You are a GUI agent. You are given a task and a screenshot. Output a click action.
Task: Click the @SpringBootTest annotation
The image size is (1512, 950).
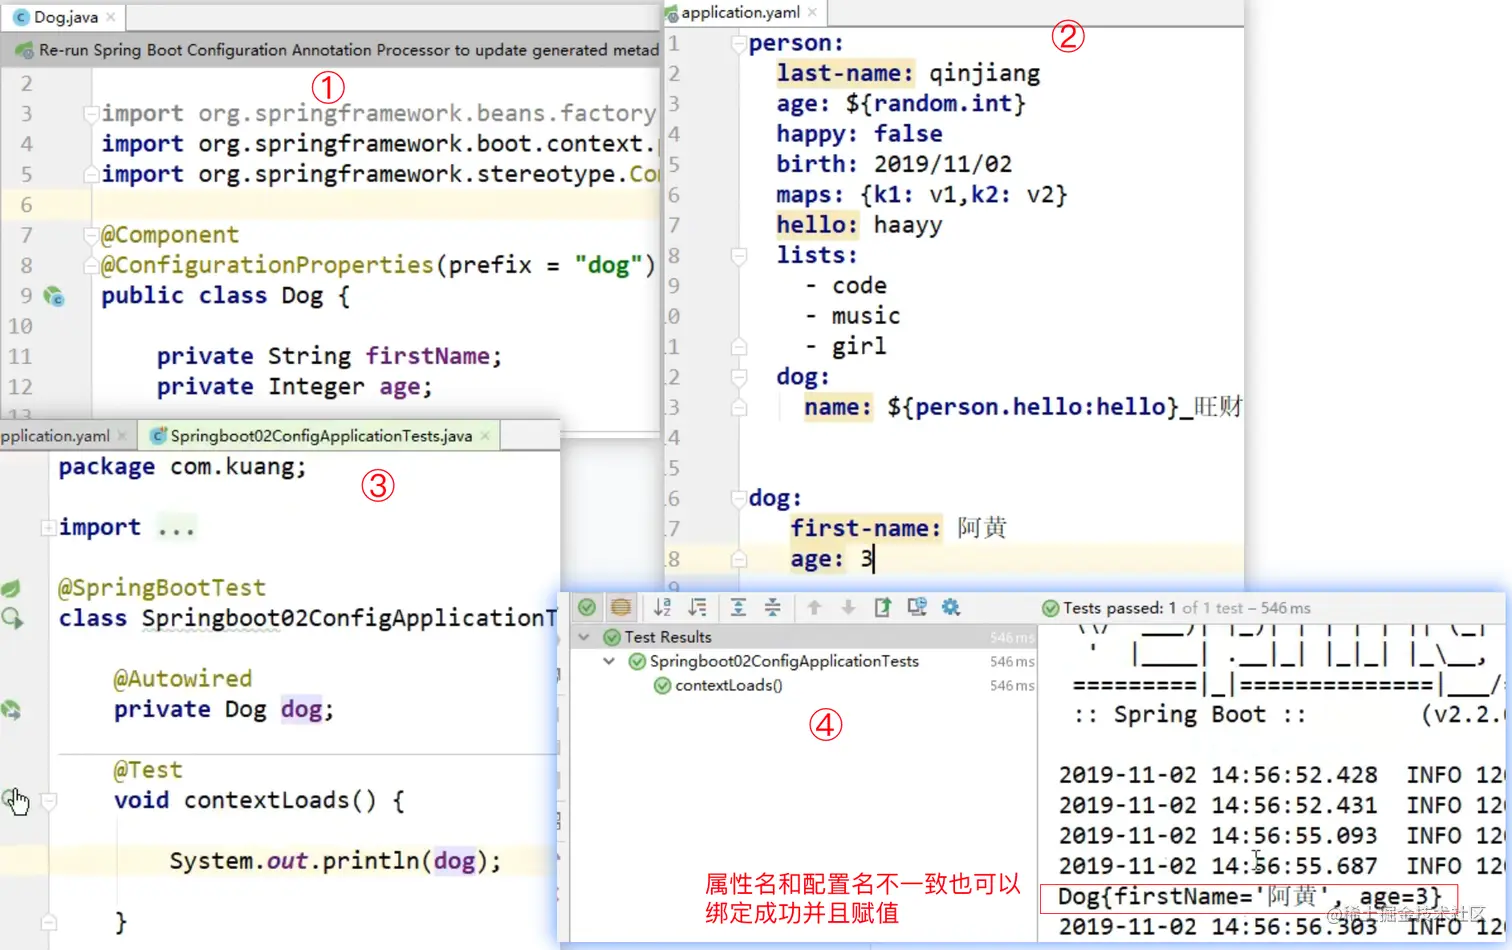162,588
